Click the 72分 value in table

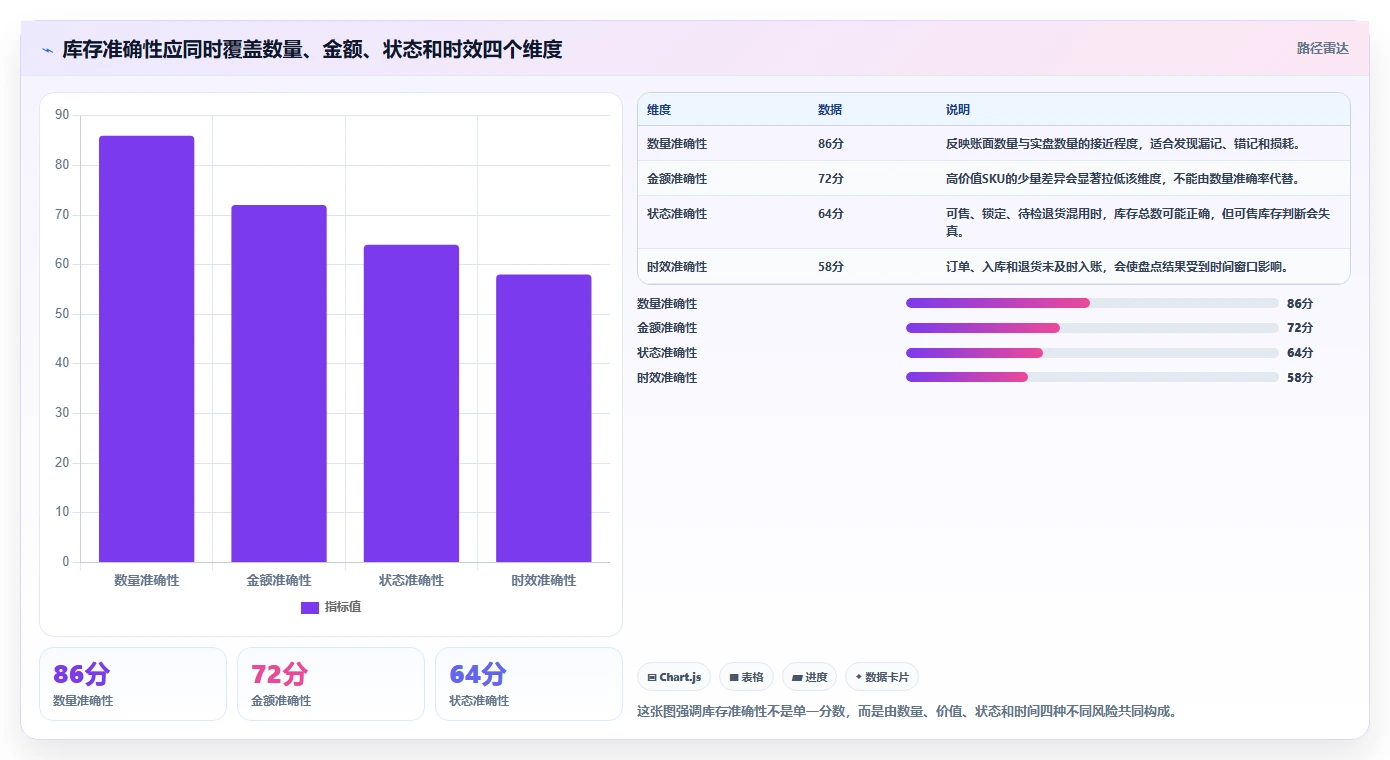tap(831, 179)
